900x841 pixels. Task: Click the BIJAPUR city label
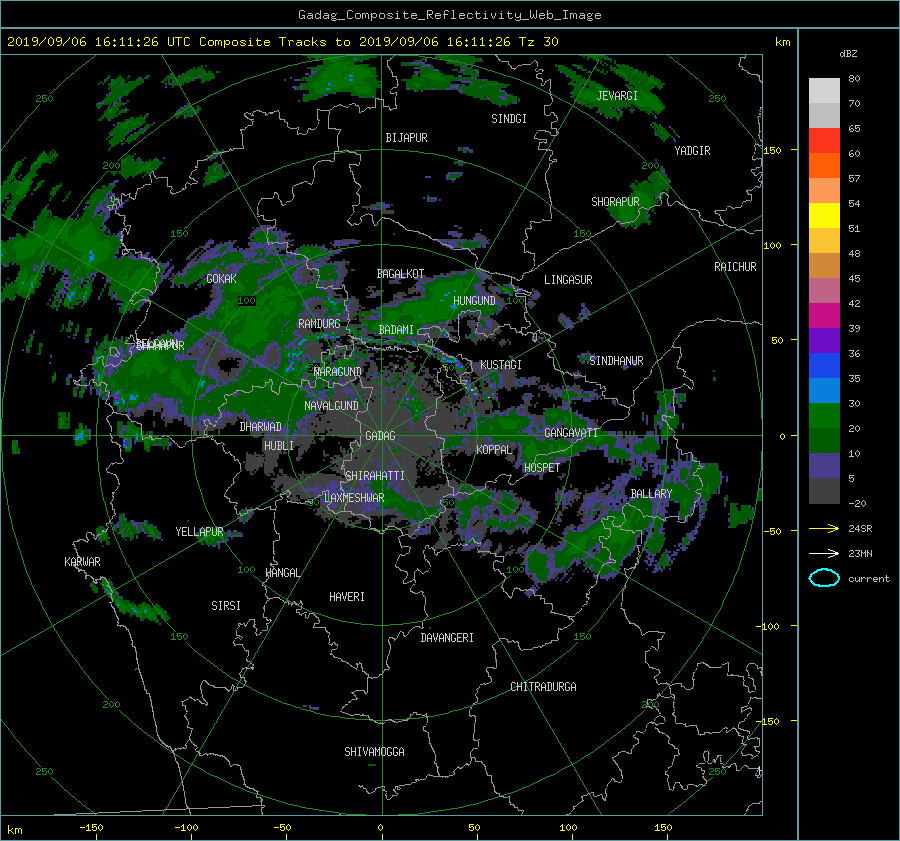click(x=406, y=138)
